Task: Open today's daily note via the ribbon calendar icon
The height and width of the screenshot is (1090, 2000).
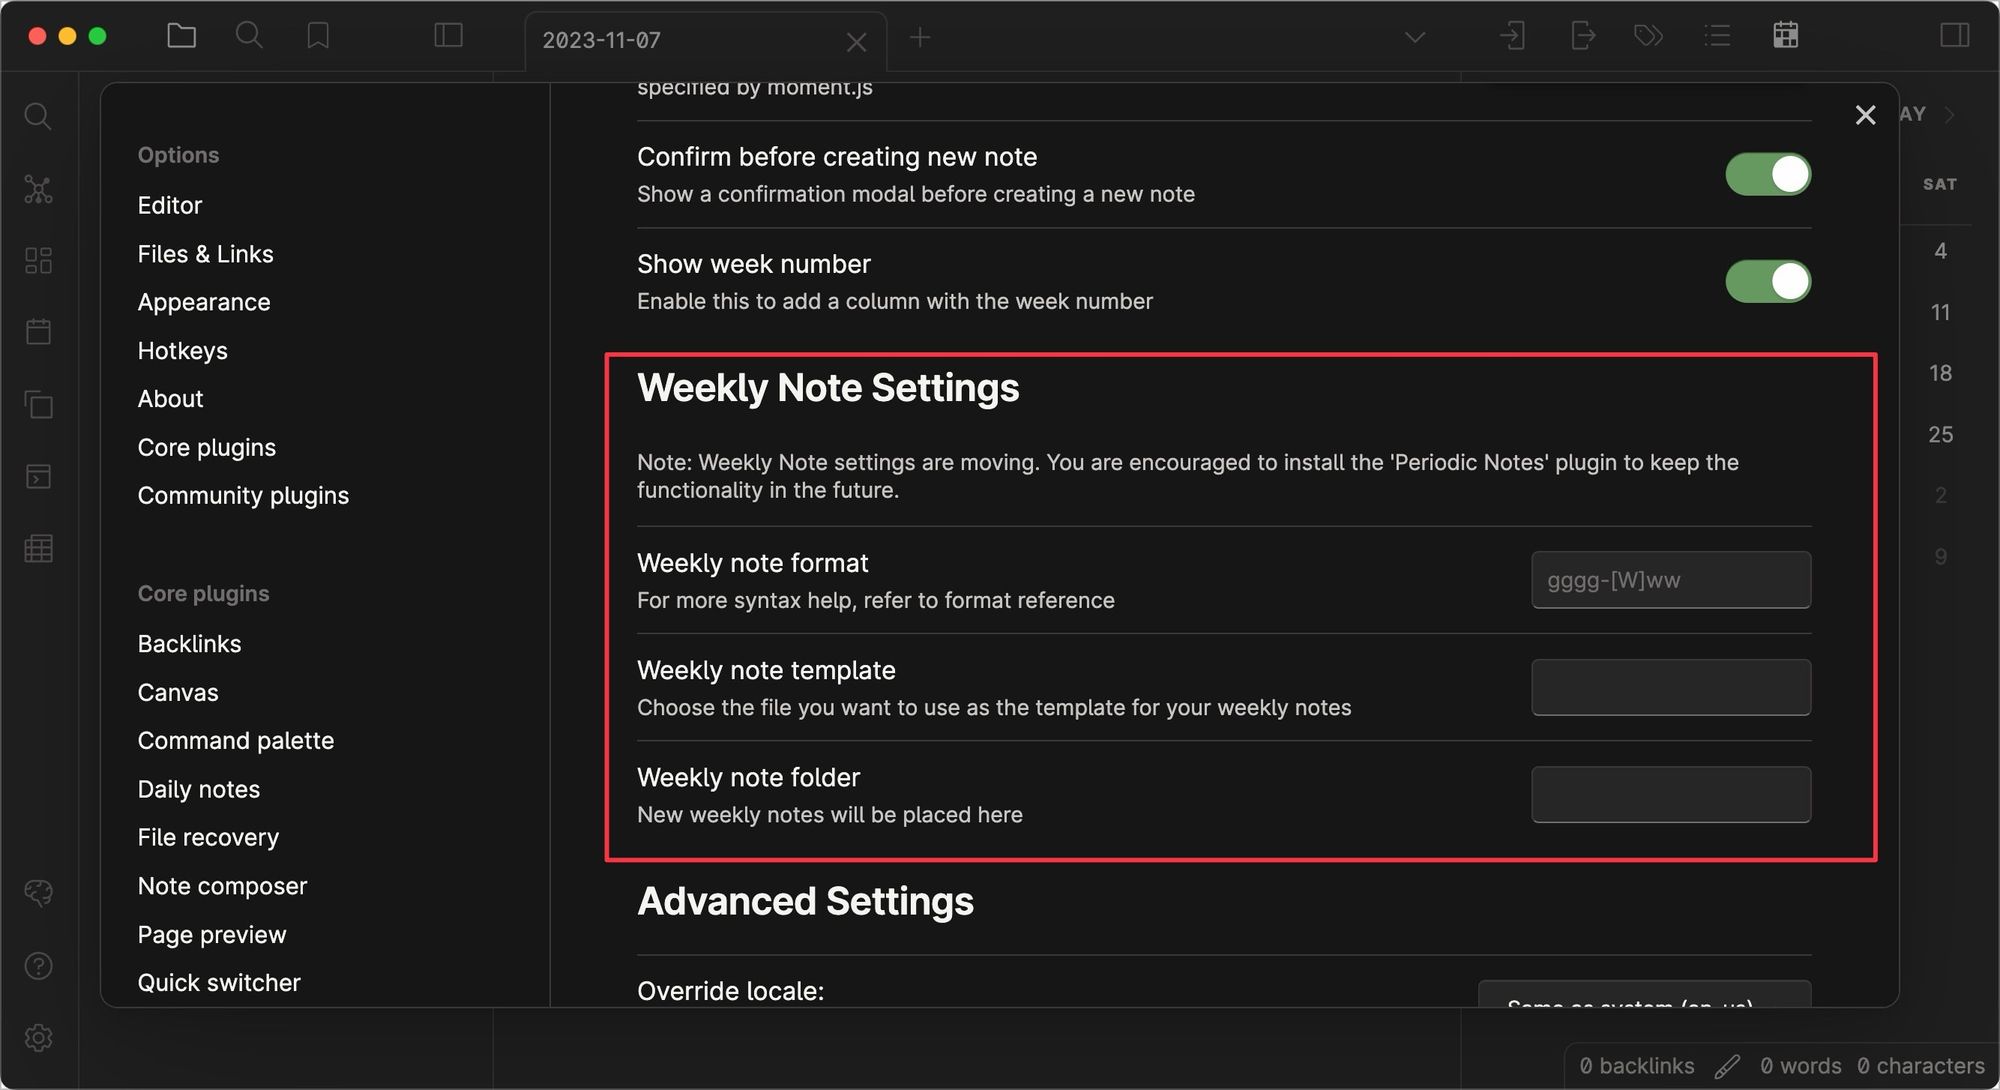Action: point(38,332)
